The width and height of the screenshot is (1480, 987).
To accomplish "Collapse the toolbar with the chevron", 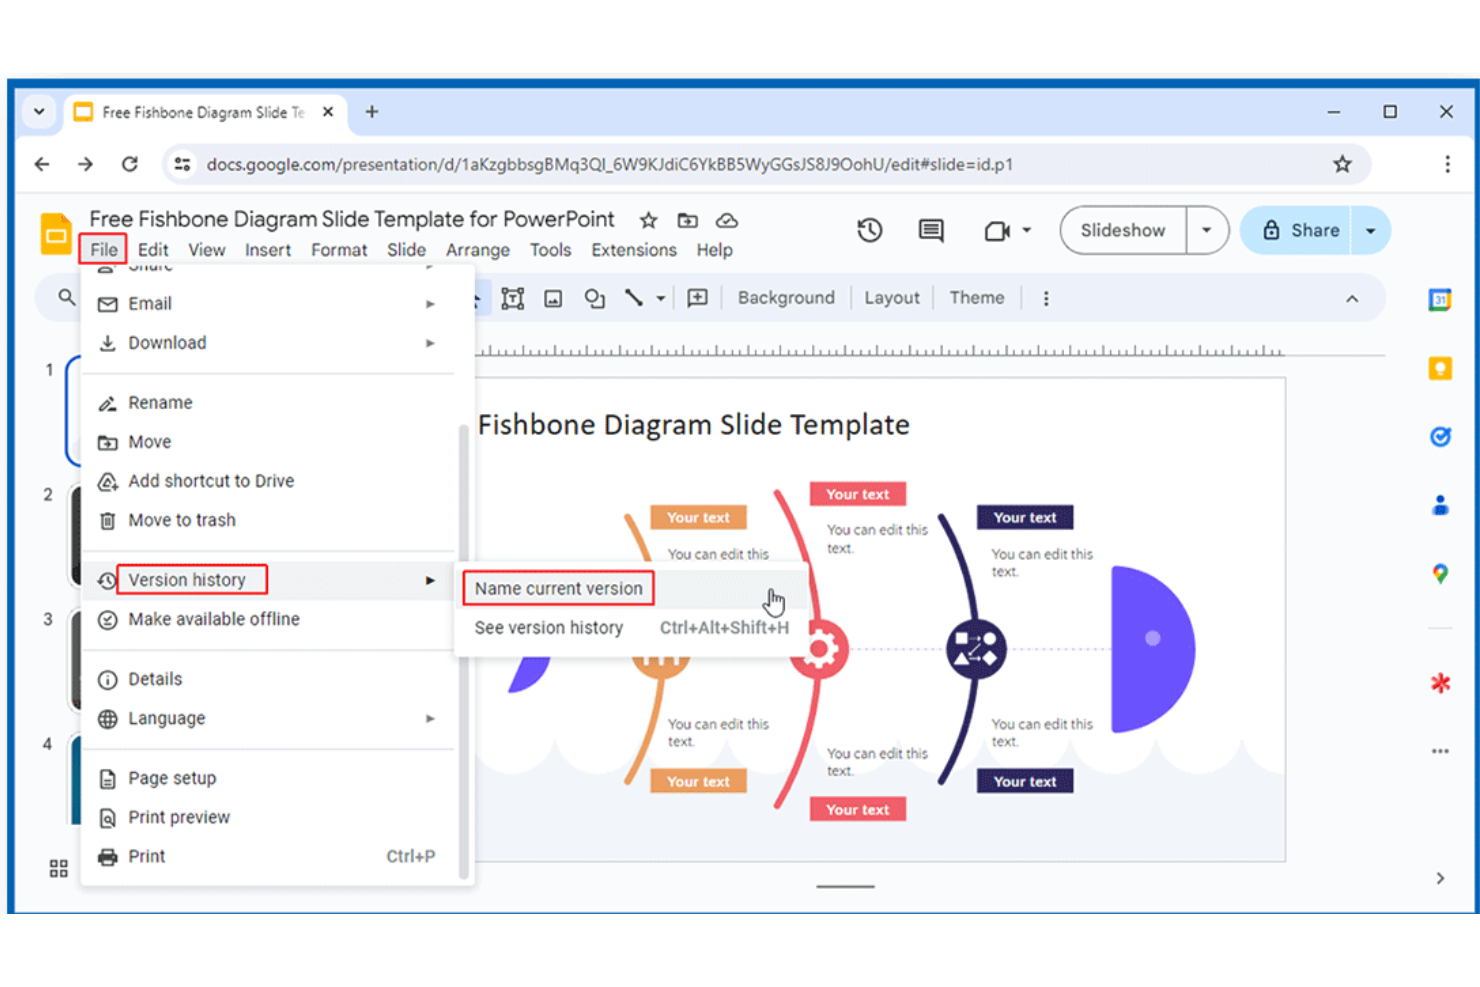I will click(1352, 298).
